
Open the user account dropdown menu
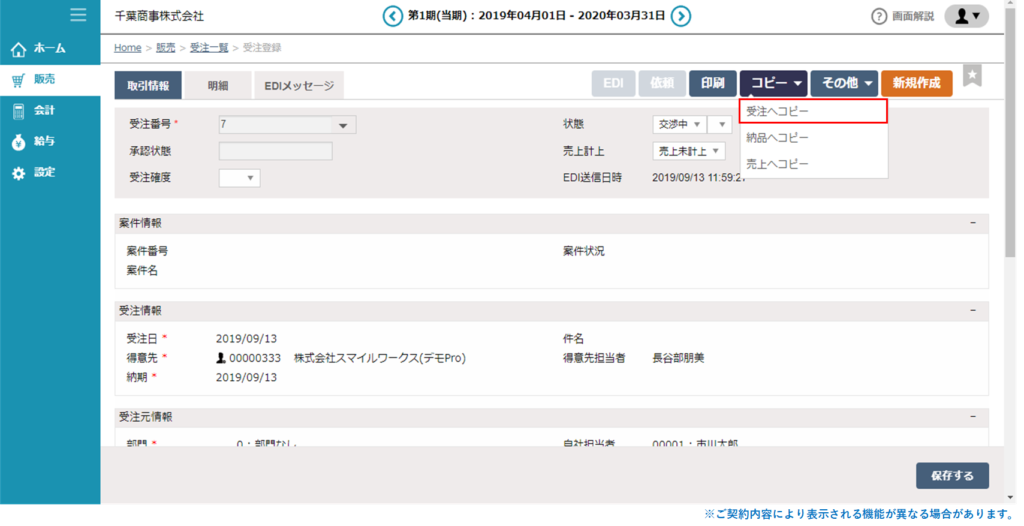(x=967, y=16)
